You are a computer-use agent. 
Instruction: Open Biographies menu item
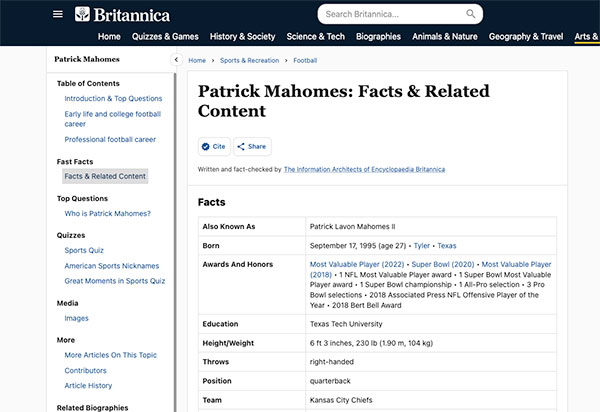point(378,37)
